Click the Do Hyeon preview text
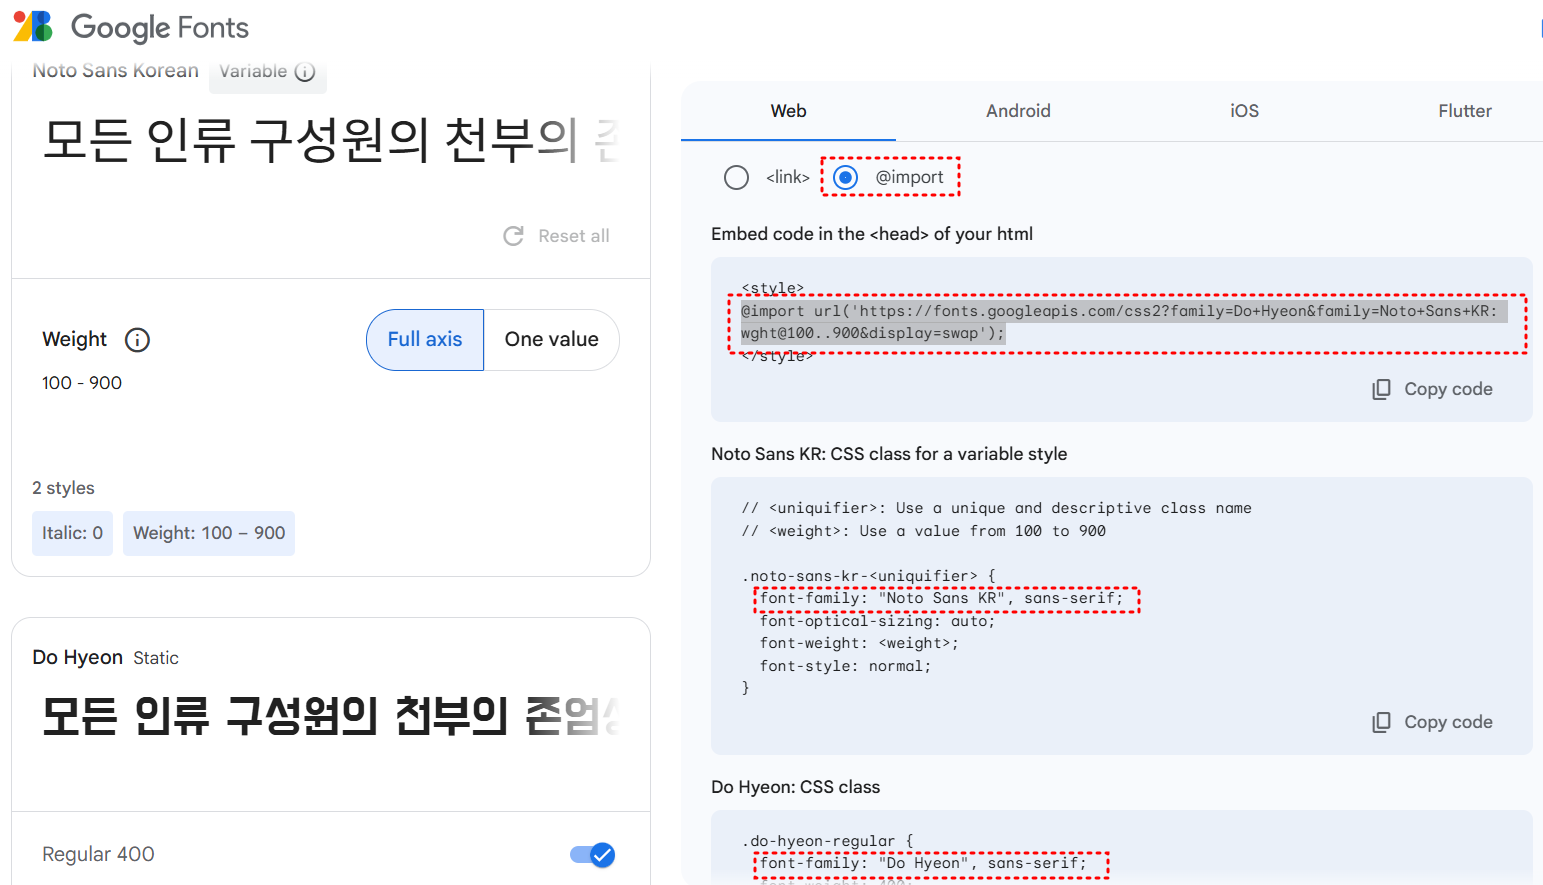 (x=331, y=716)
